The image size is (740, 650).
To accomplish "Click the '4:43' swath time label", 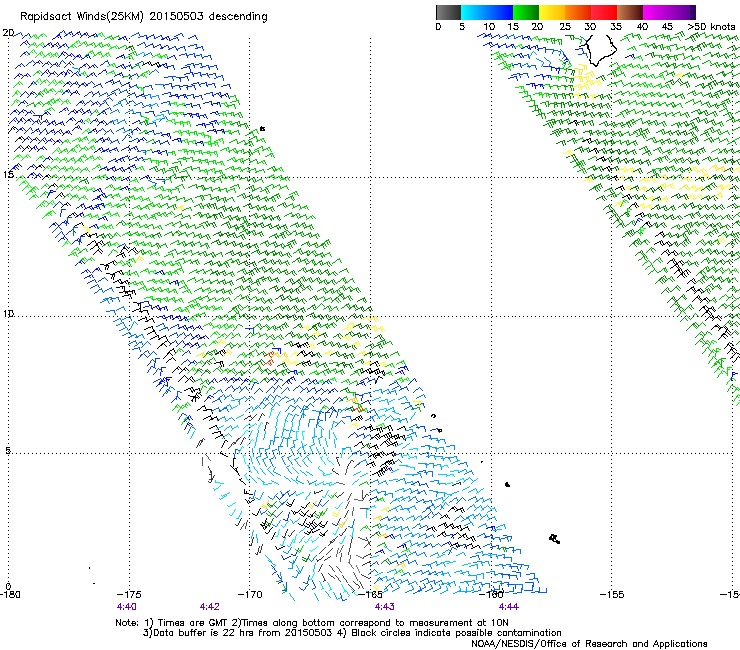I will [385, 607].
